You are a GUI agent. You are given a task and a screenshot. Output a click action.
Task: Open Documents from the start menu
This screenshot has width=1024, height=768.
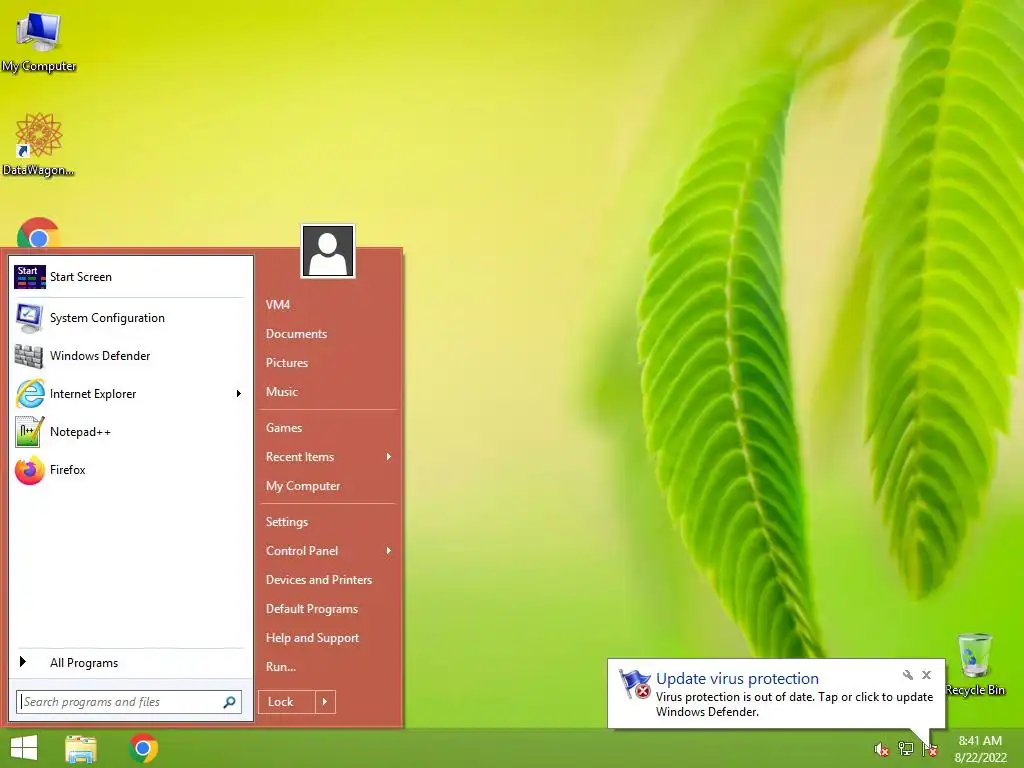point(296,334)
